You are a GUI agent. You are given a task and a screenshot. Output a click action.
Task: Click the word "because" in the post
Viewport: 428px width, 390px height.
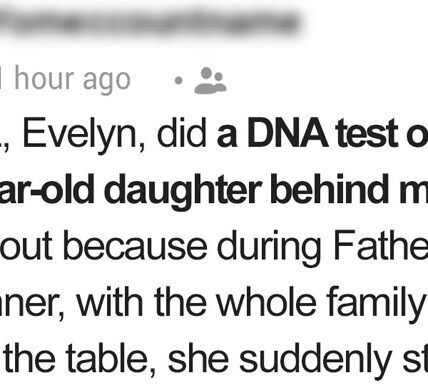pyautogui.click(x=135, y=247)
